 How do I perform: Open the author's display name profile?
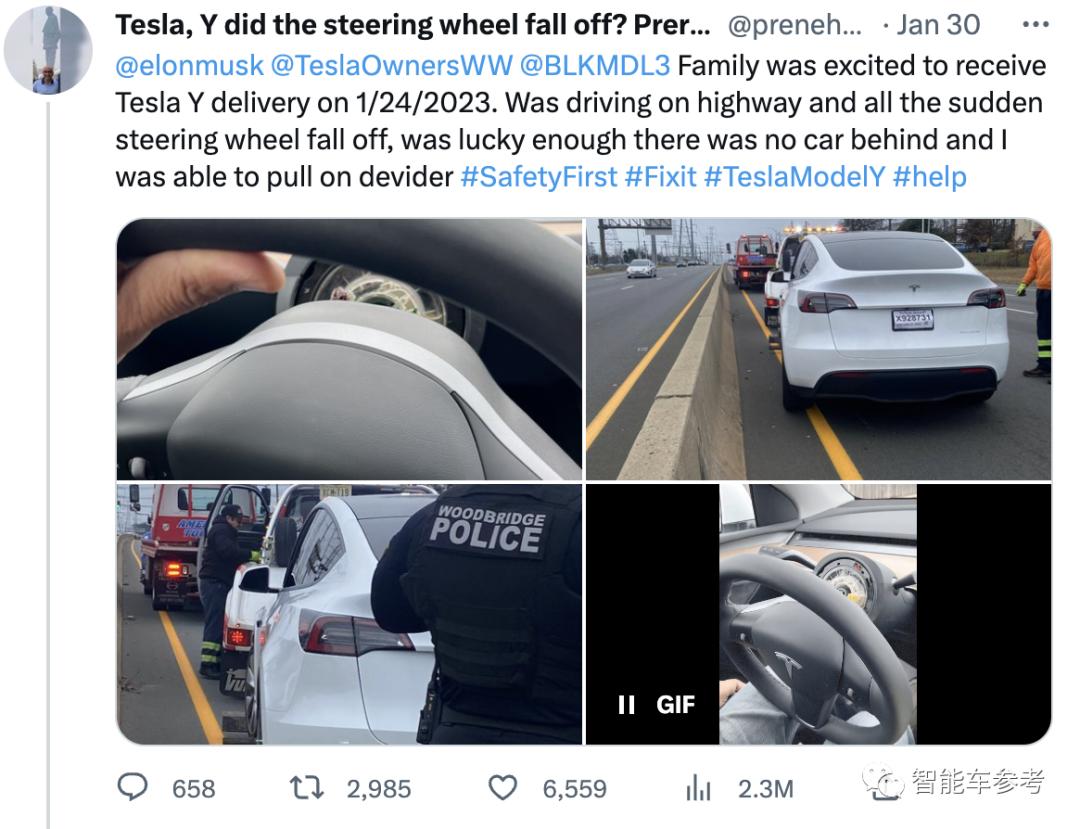click(413, 25)
